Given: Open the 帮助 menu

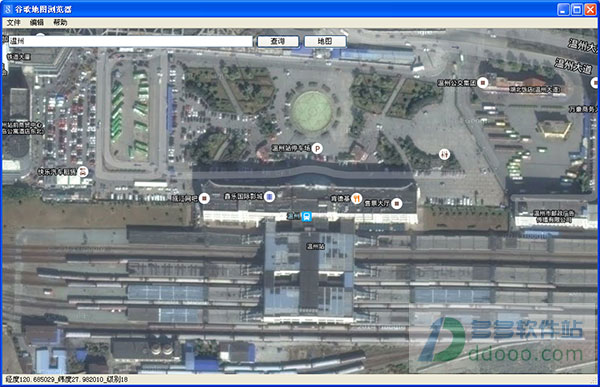Looking at the screenshot, I should 60,23.
